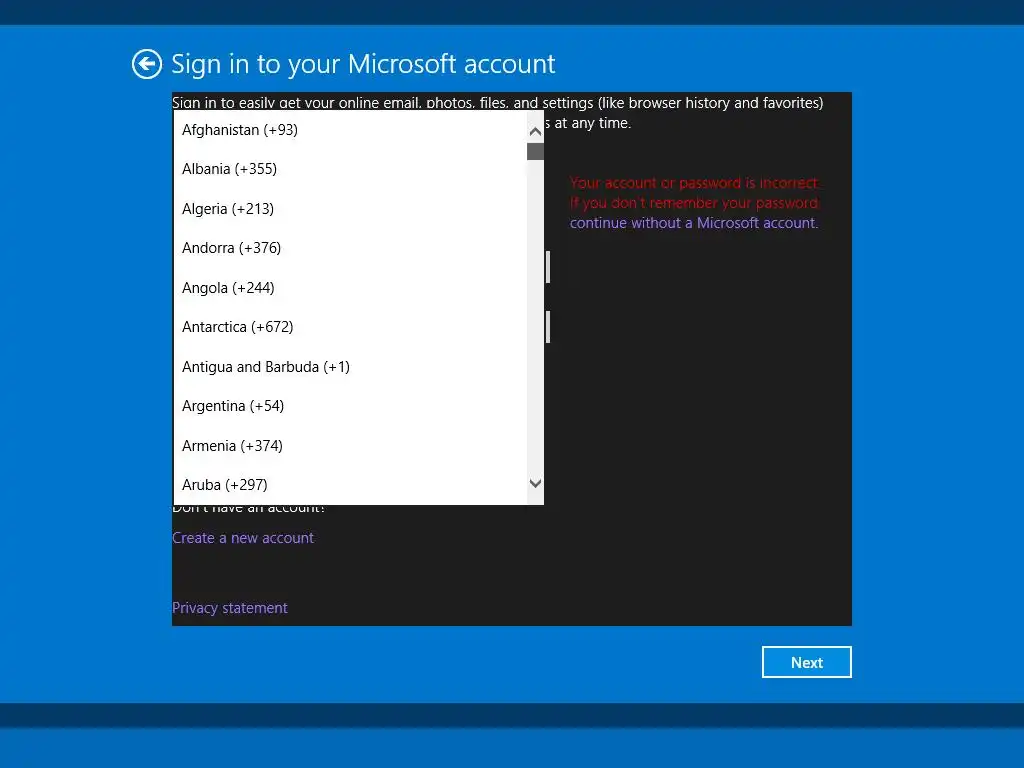Choose Armenia (+374) entry
Image resolution: width=1024 pixels, height=768 pixels.
tap(350, 446)
